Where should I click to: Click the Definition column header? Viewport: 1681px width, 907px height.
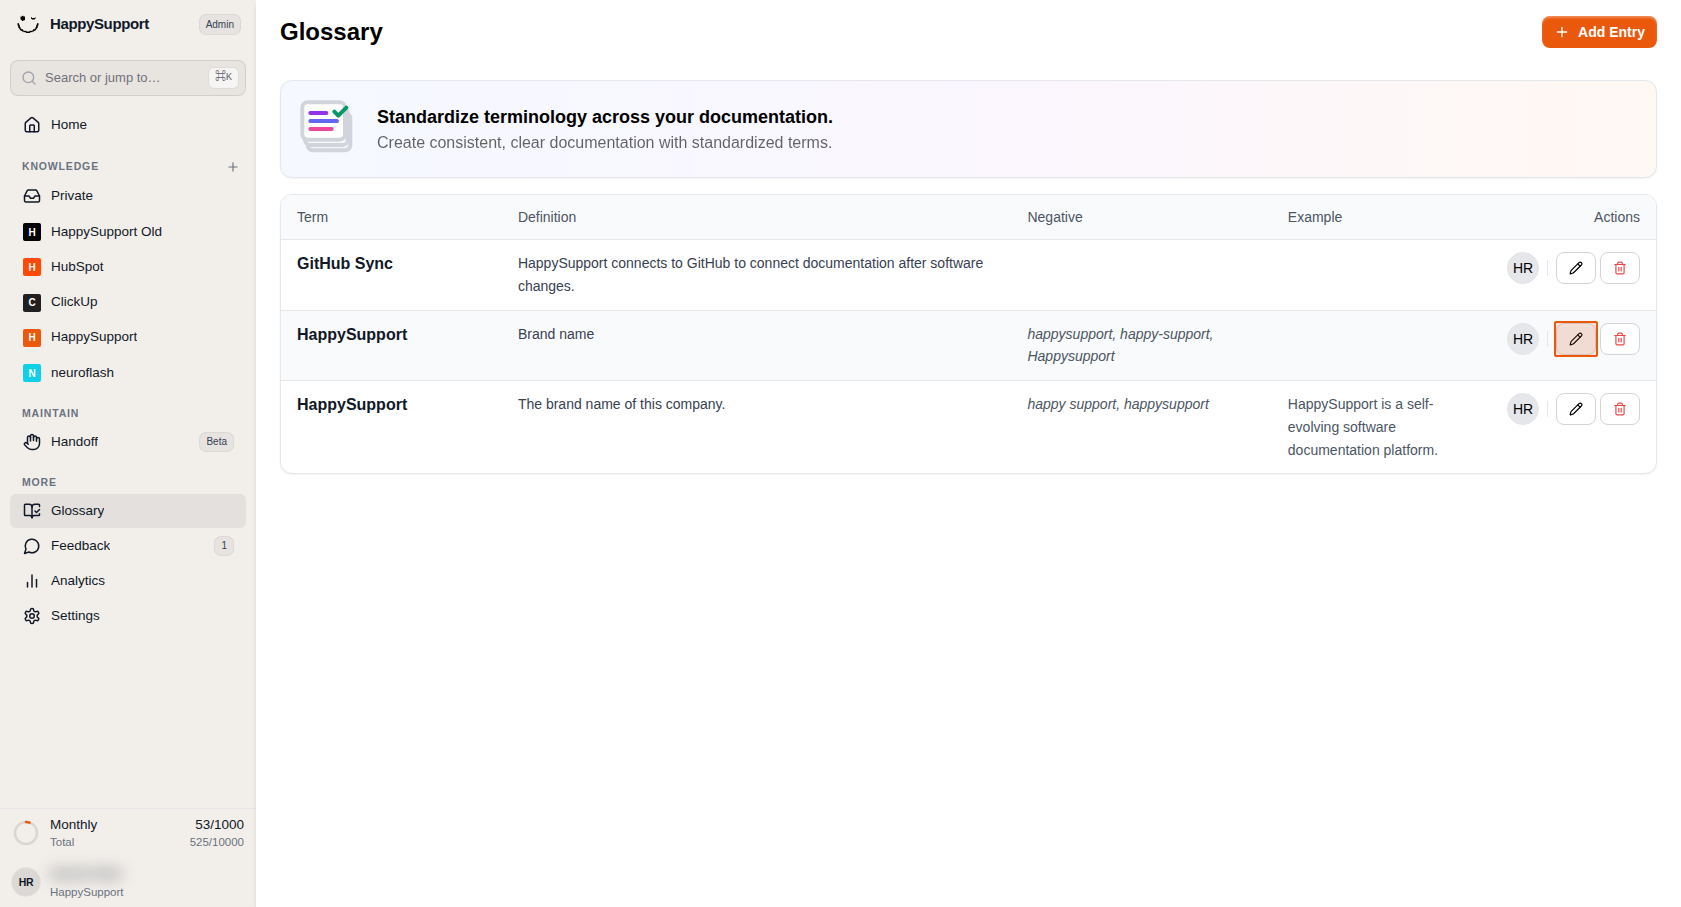tap(547, 217)
